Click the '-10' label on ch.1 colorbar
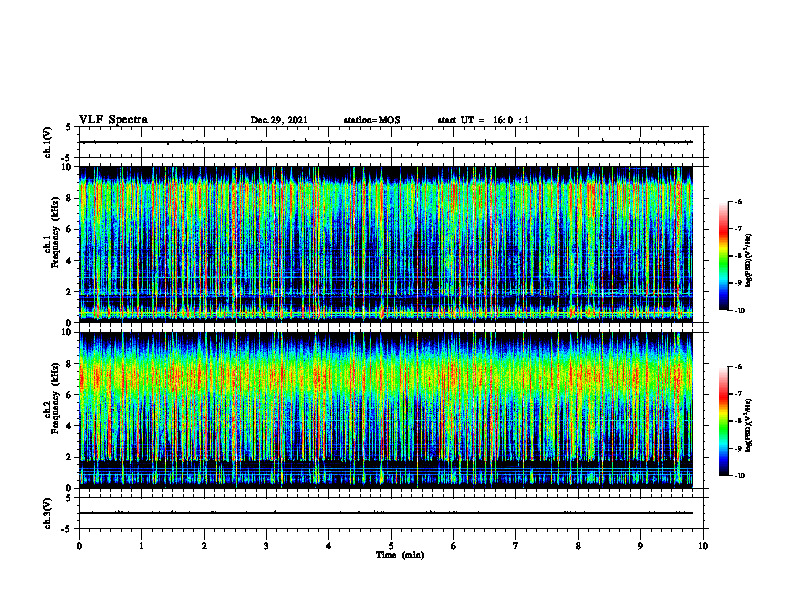Image resolution: width=792 pixels, height=612 pixels. pyautogui.click(x=739, y=310)
